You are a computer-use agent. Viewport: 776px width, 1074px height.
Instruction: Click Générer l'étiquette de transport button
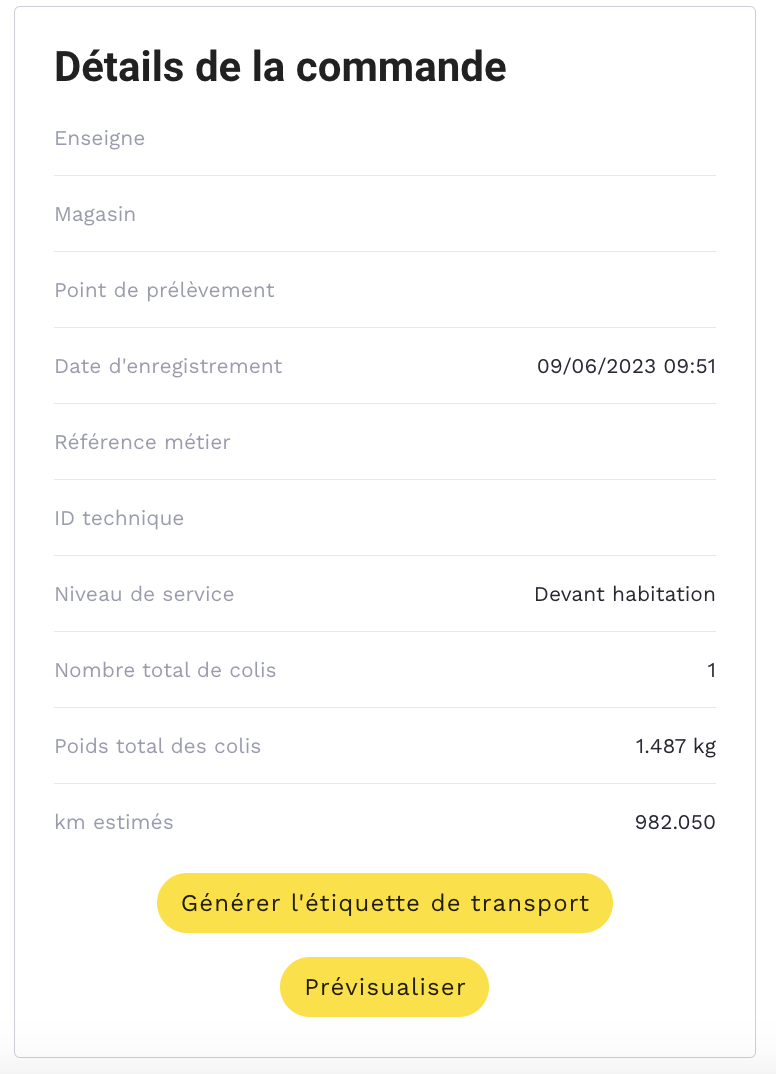point(384,903)
